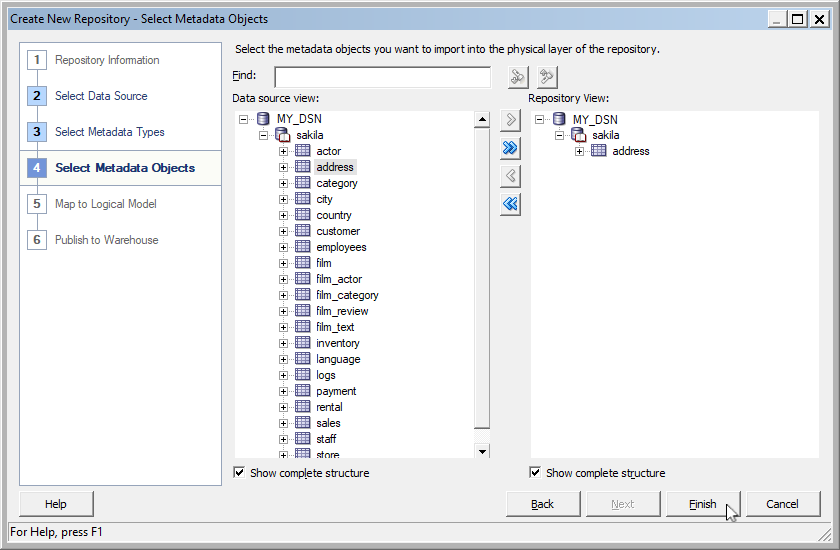
Task: Expand the sales table node
Action: point(283,424)
